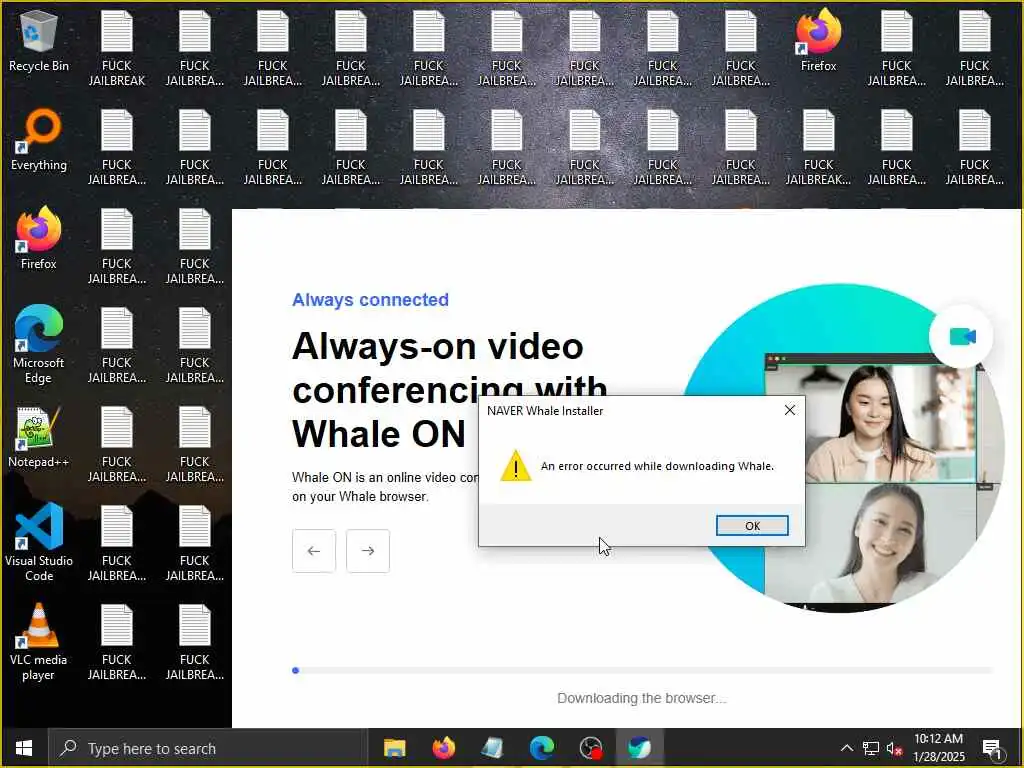Image resolution: width=1024 pixels, height=768 pixels.
Task: Open the Action Center notifications icon
Action: click(x=992, y=748)
